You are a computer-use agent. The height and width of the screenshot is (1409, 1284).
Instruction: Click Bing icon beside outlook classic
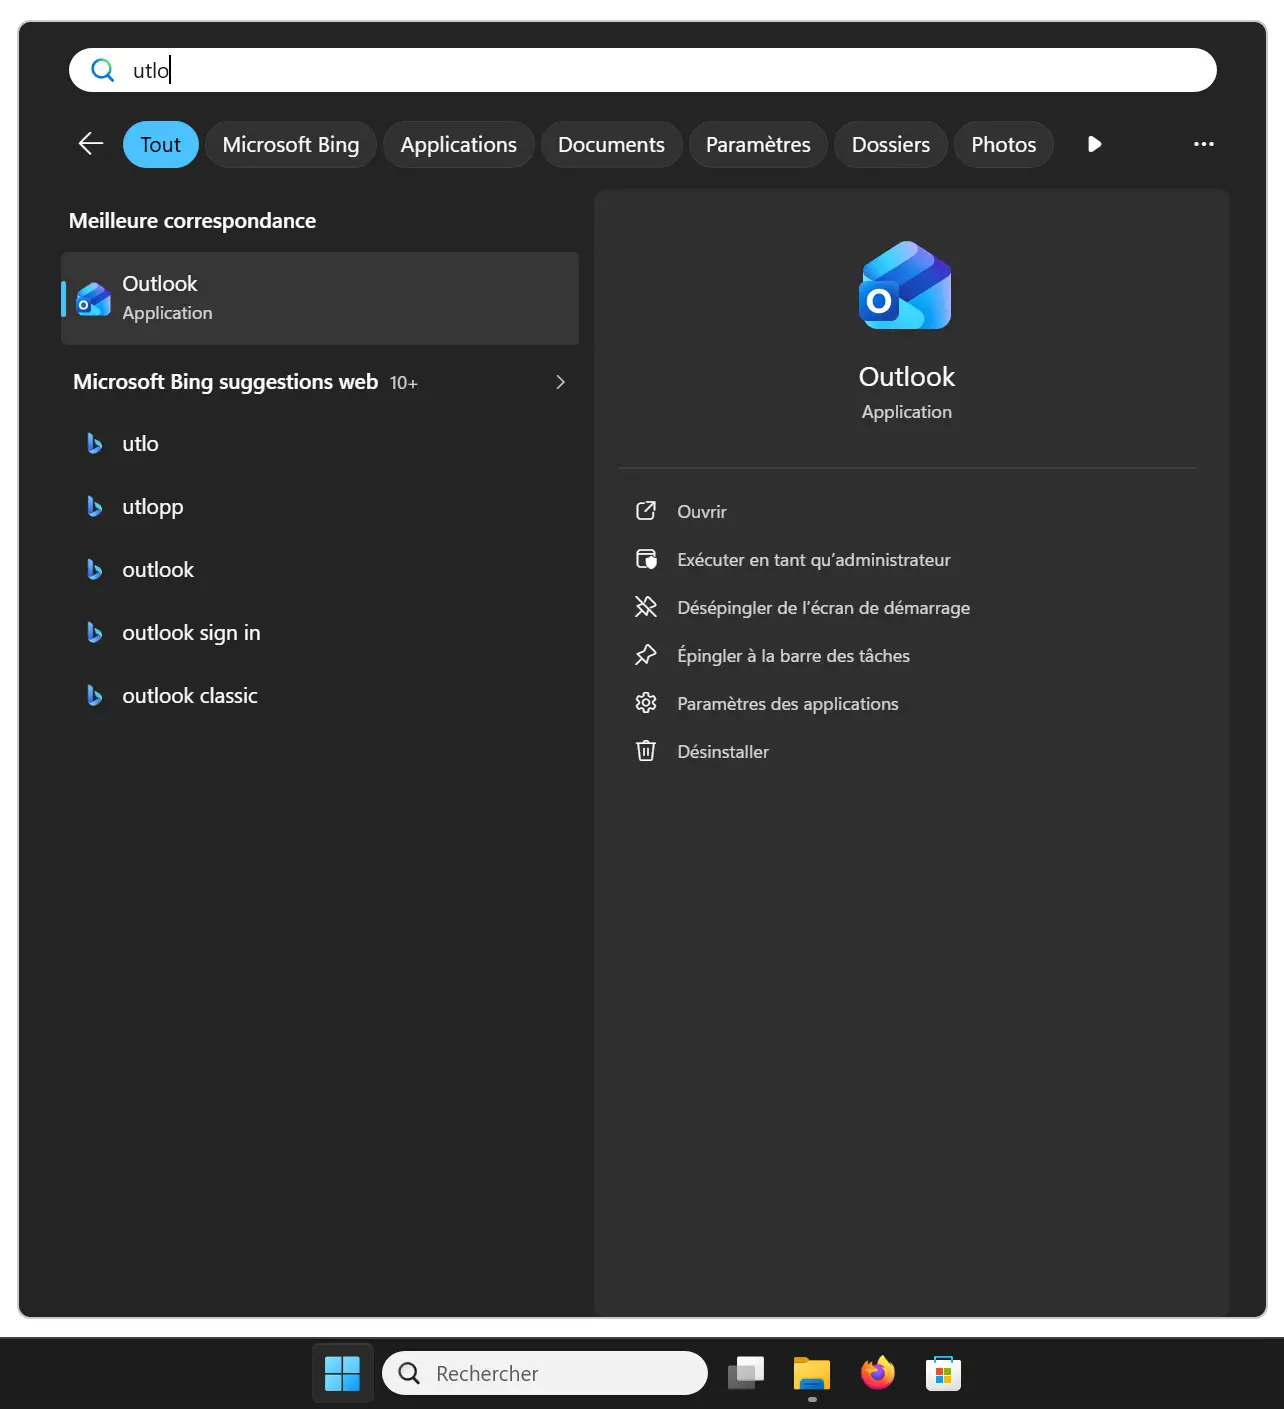[95, 696]
